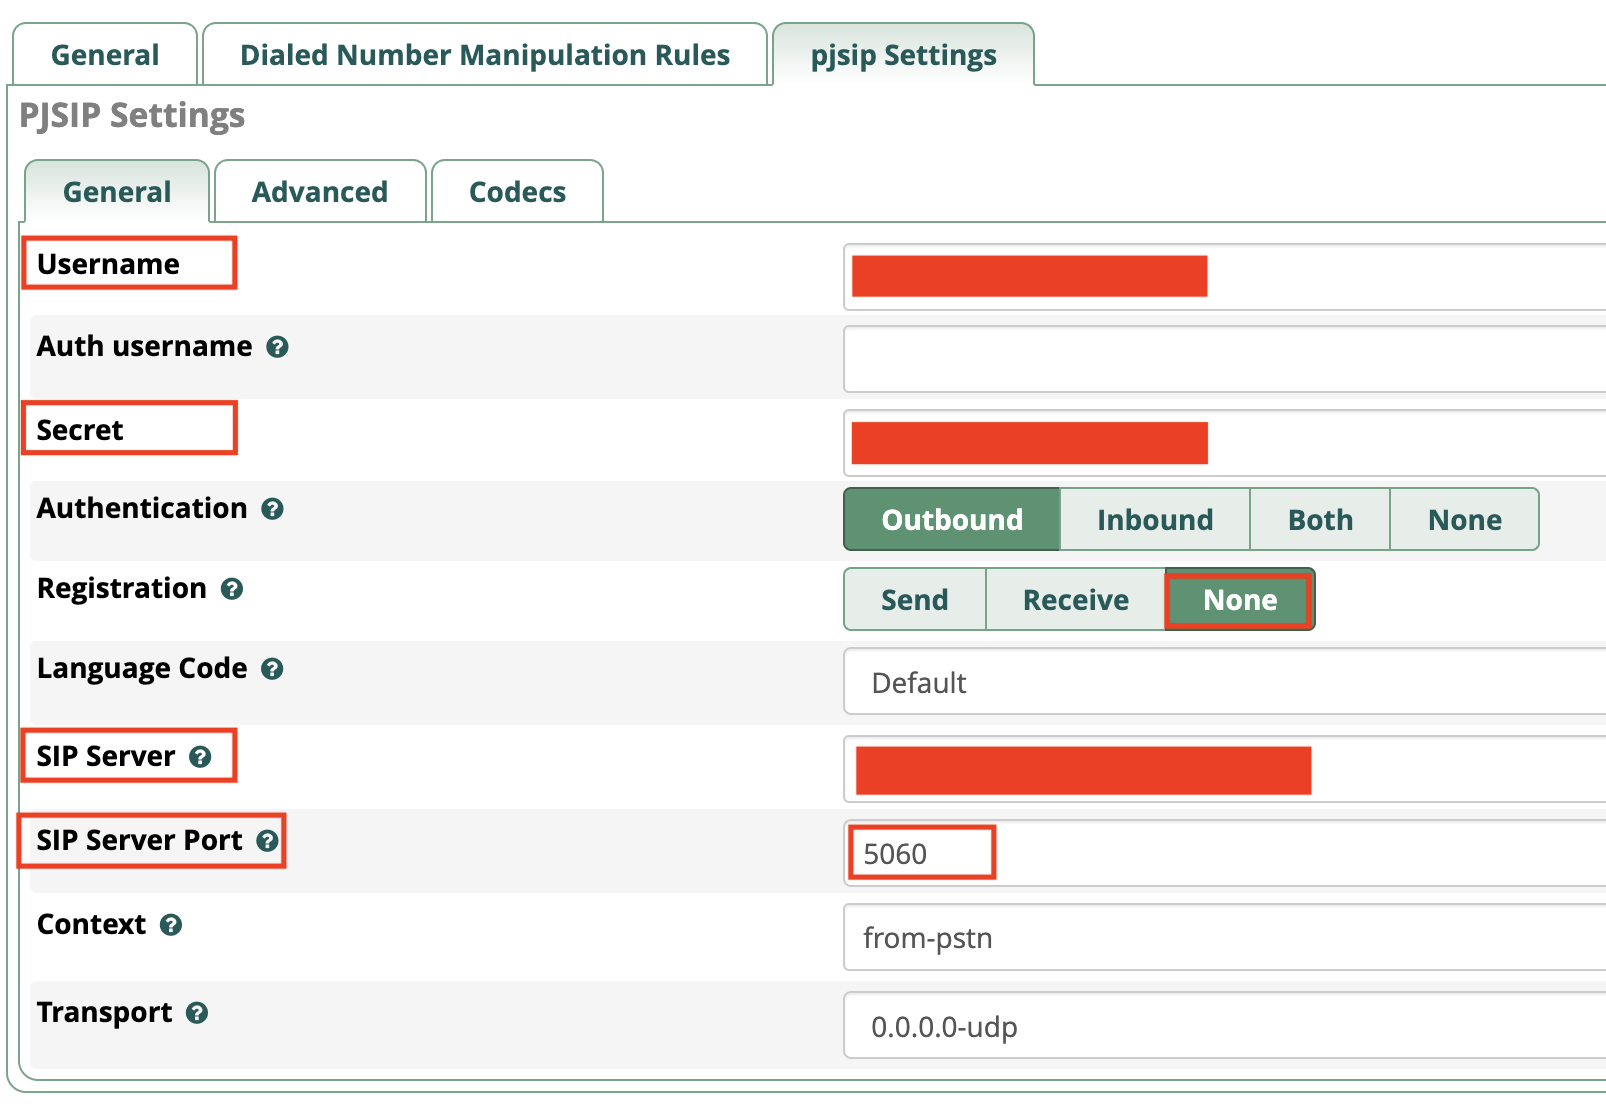Open the Context help icon

click(171, 925)
